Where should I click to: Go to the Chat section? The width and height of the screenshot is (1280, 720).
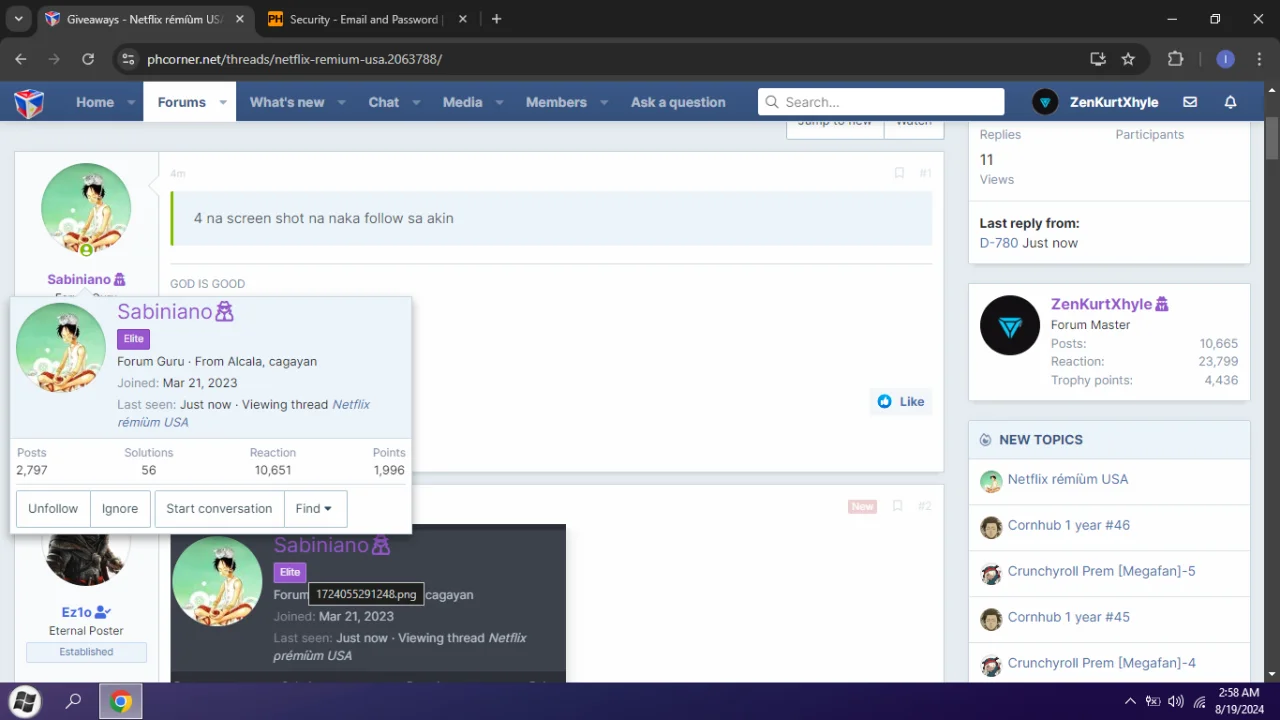coord(383,102)
